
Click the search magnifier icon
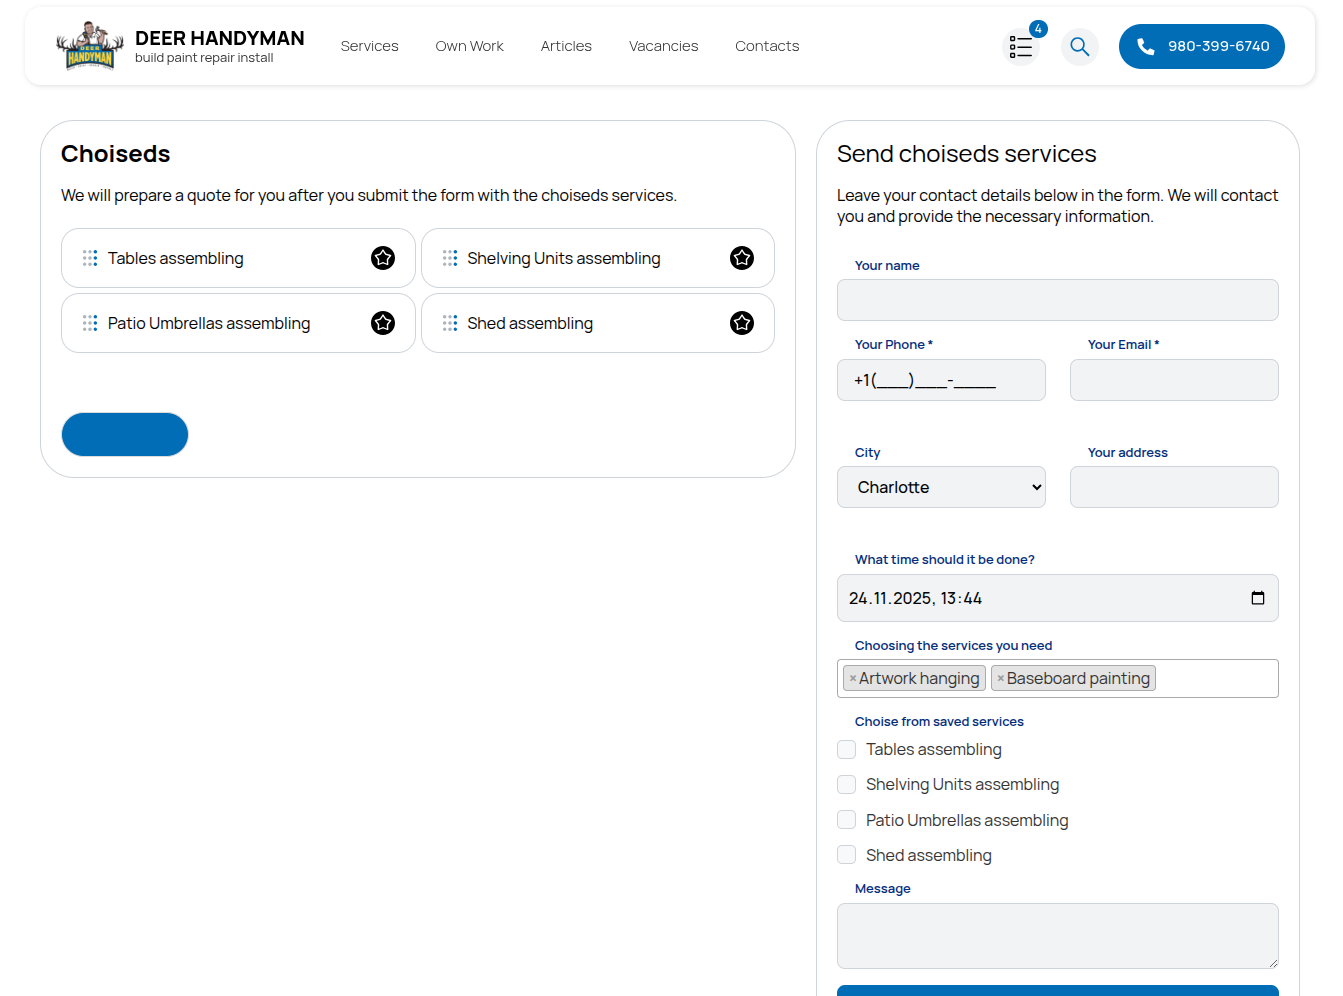[x=1079, y=47]
